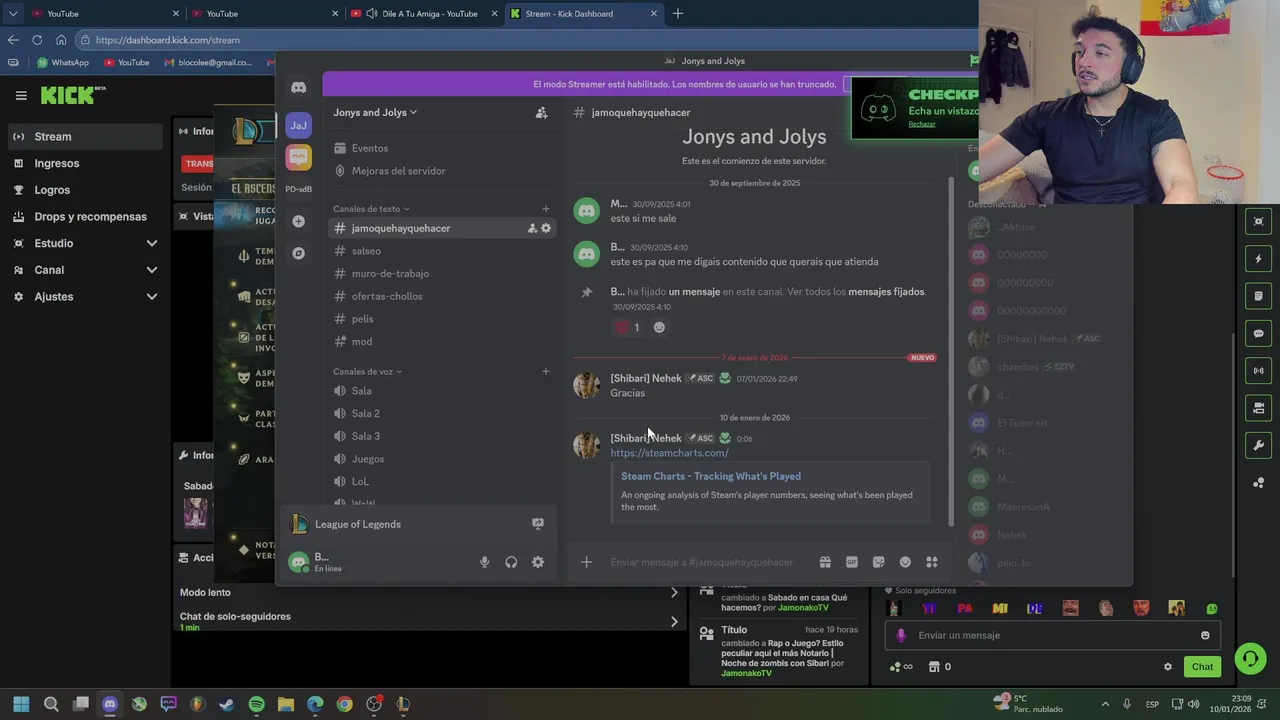Click the green Chat send button

1202,667
